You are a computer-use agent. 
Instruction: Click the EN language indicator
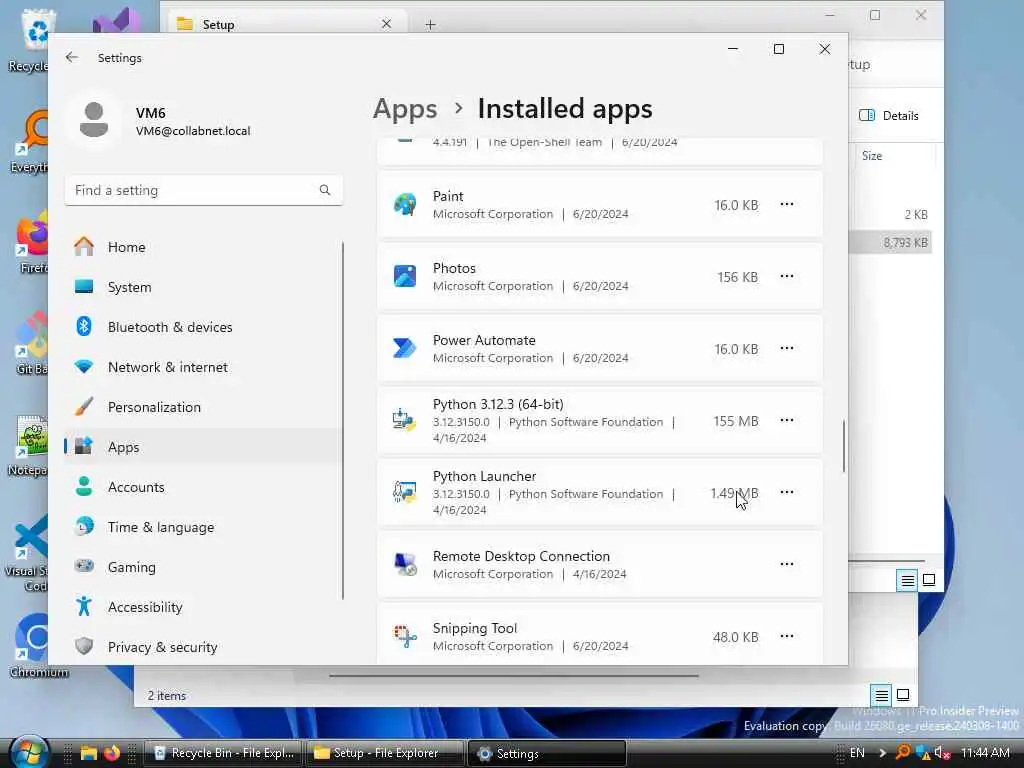point(857,753)
